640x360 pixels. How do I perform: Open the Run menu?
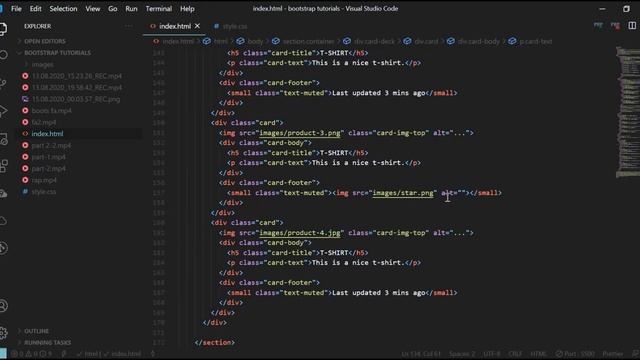pyautogui.click(x=131, y=9)
